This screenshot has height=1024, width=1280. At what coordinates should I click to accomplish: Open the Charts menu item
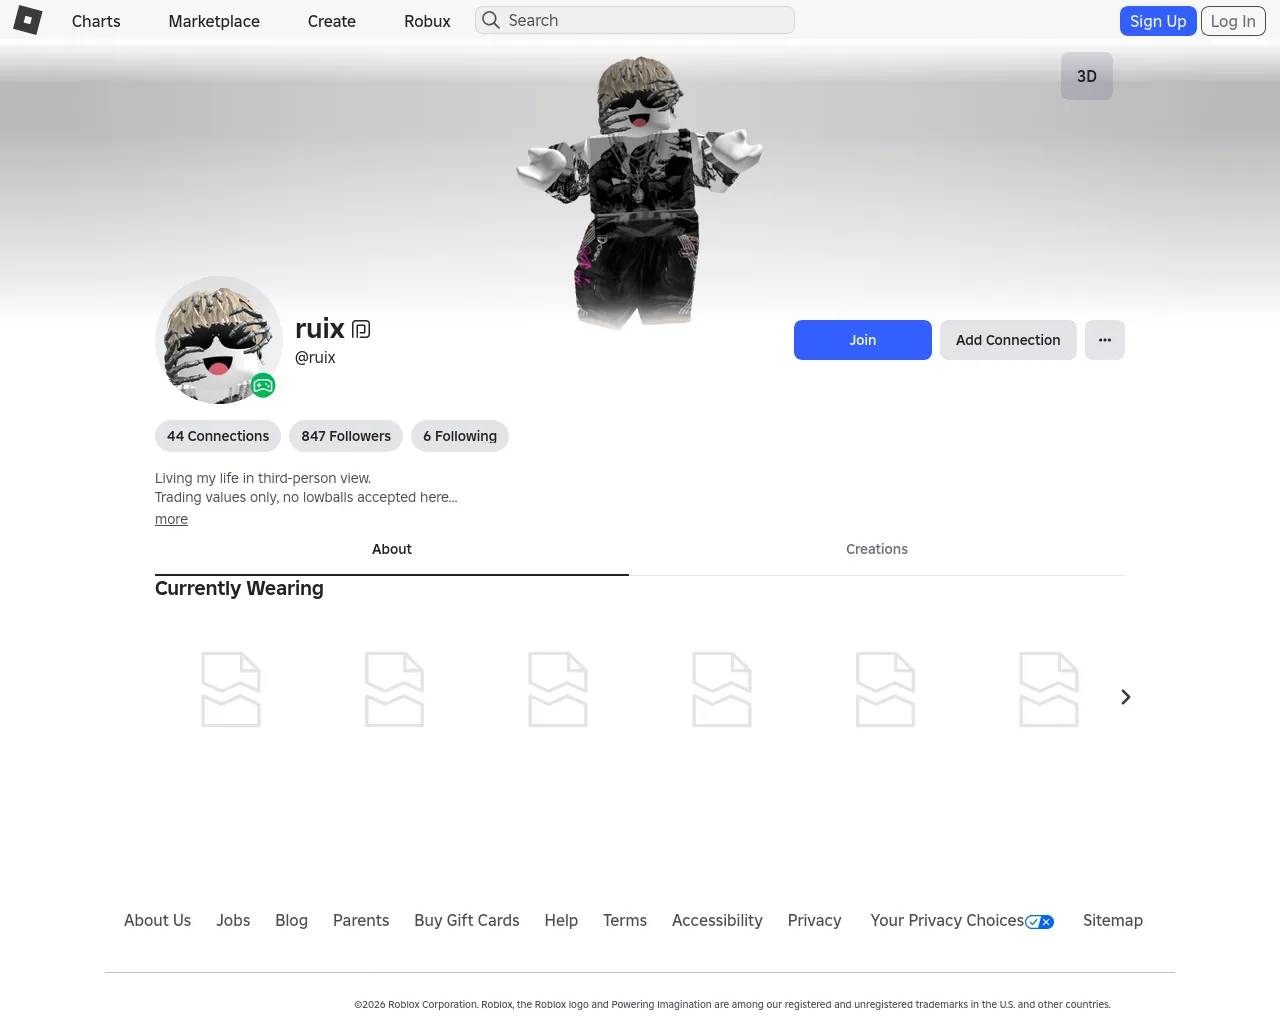coord(96,21)
